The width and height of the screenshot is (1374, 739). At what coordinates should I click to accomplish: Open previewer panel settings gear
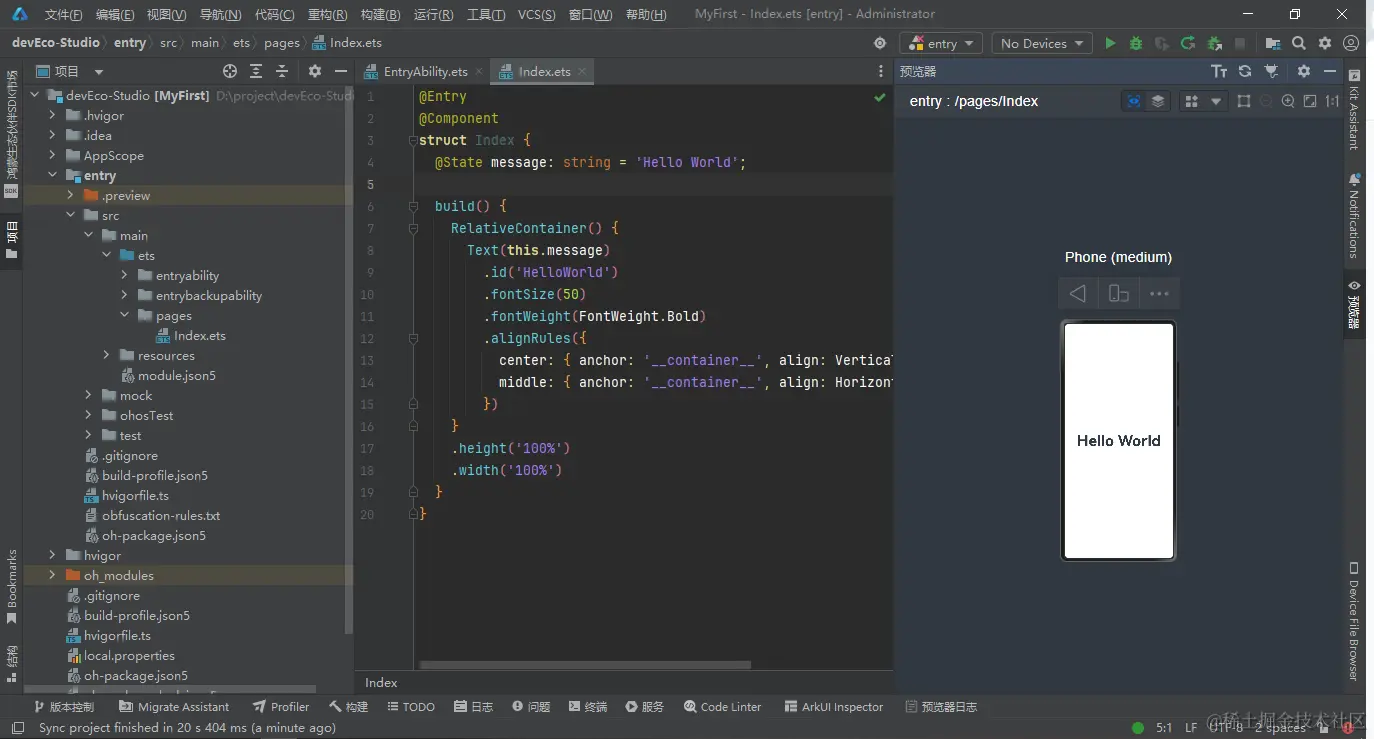1303,71
